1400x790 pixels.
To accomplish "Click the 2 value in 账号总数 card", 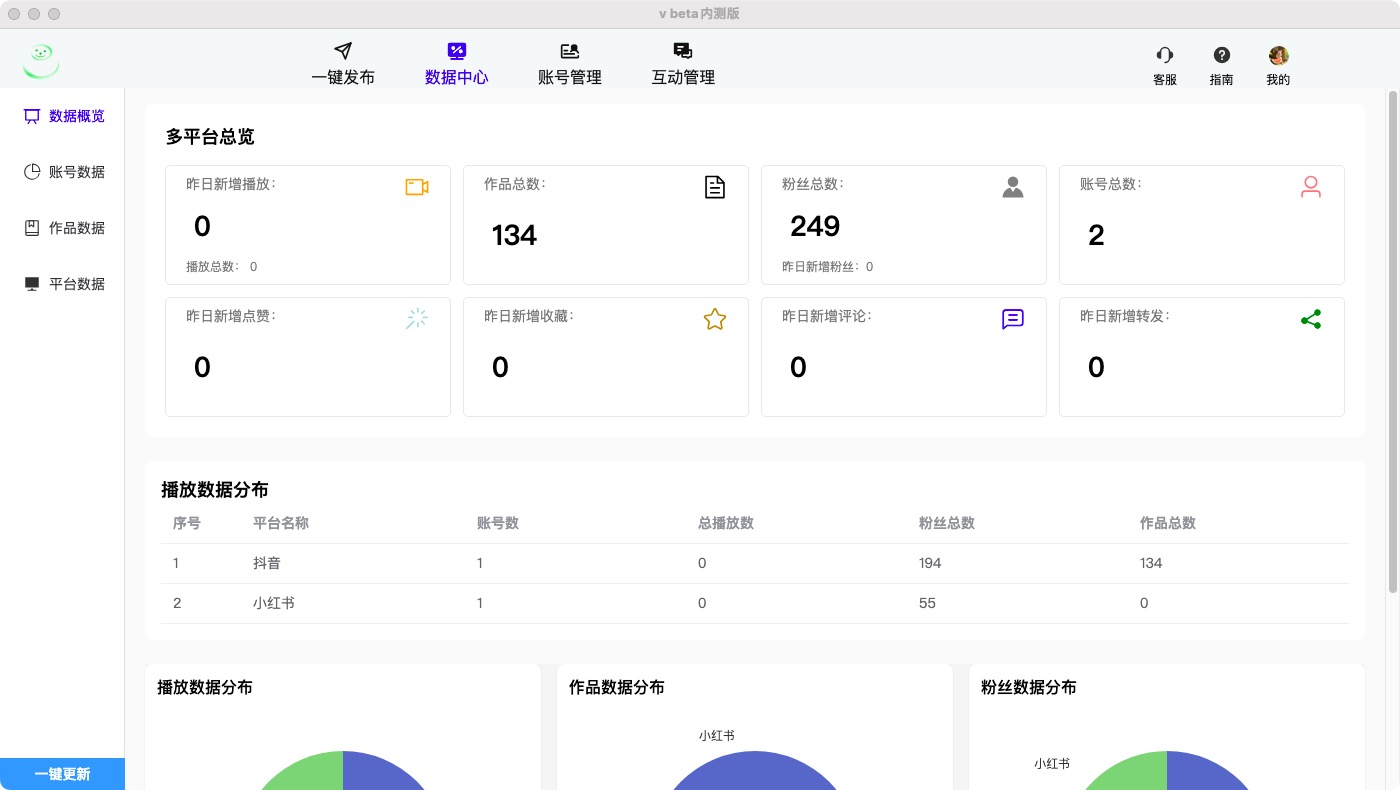I will pos(1096,235).
